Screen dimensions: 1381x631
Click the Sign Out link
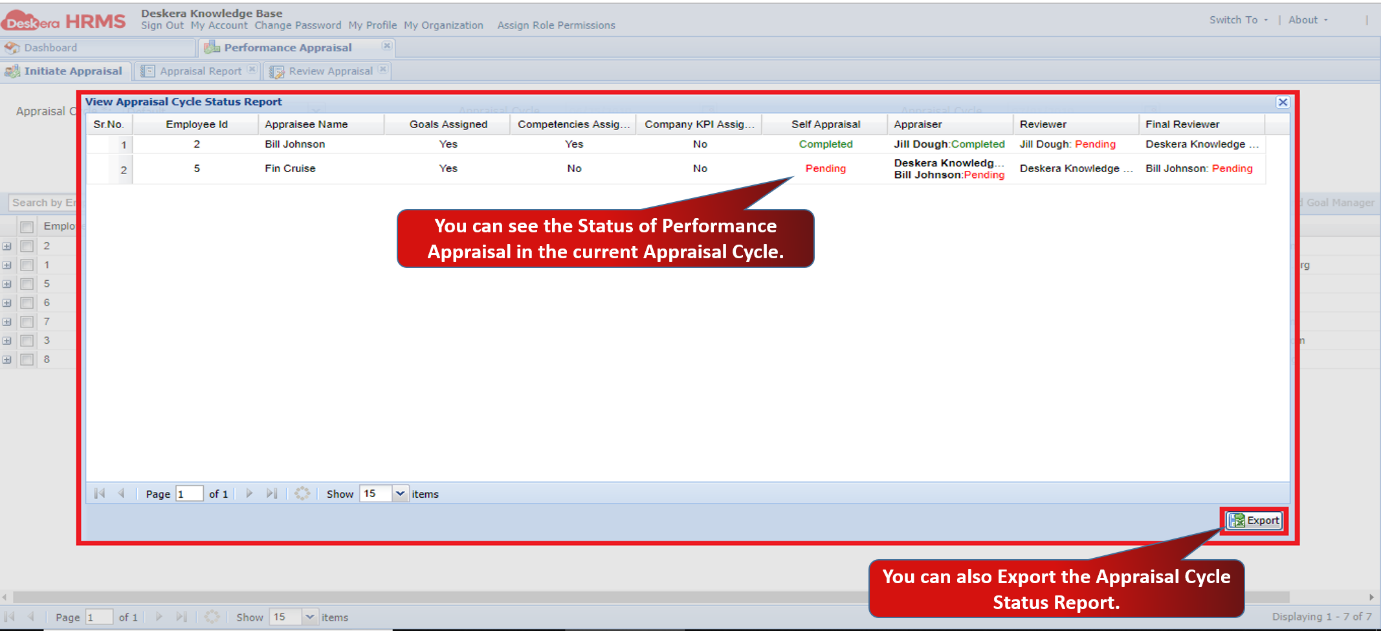coord(162,25)
